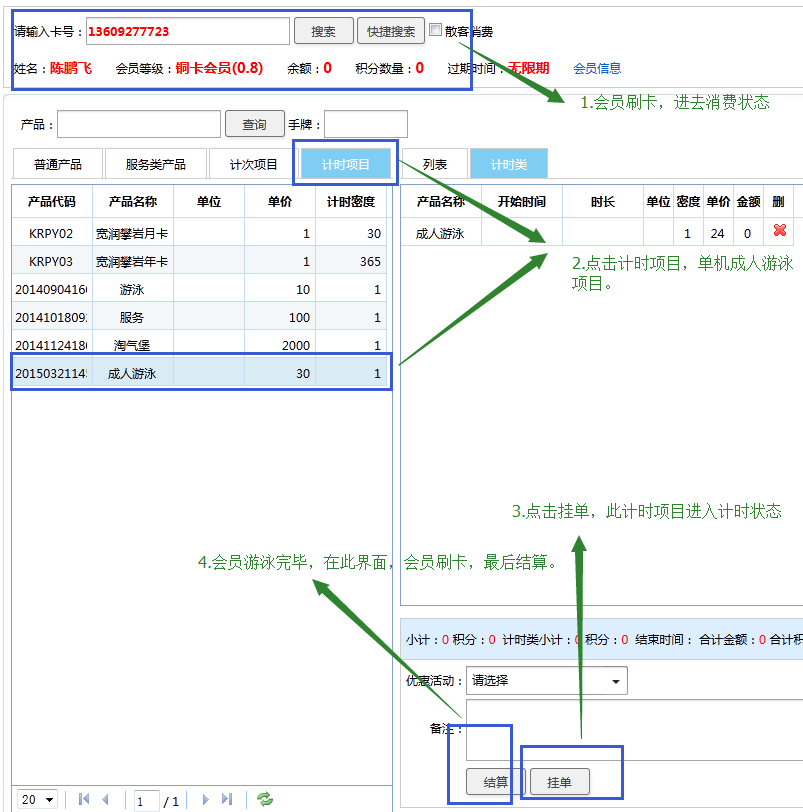Viewport: 803px width, 812px height.
Task: Go to previous page in pagination
Action: pyautogui.click(x=105, y=799)
